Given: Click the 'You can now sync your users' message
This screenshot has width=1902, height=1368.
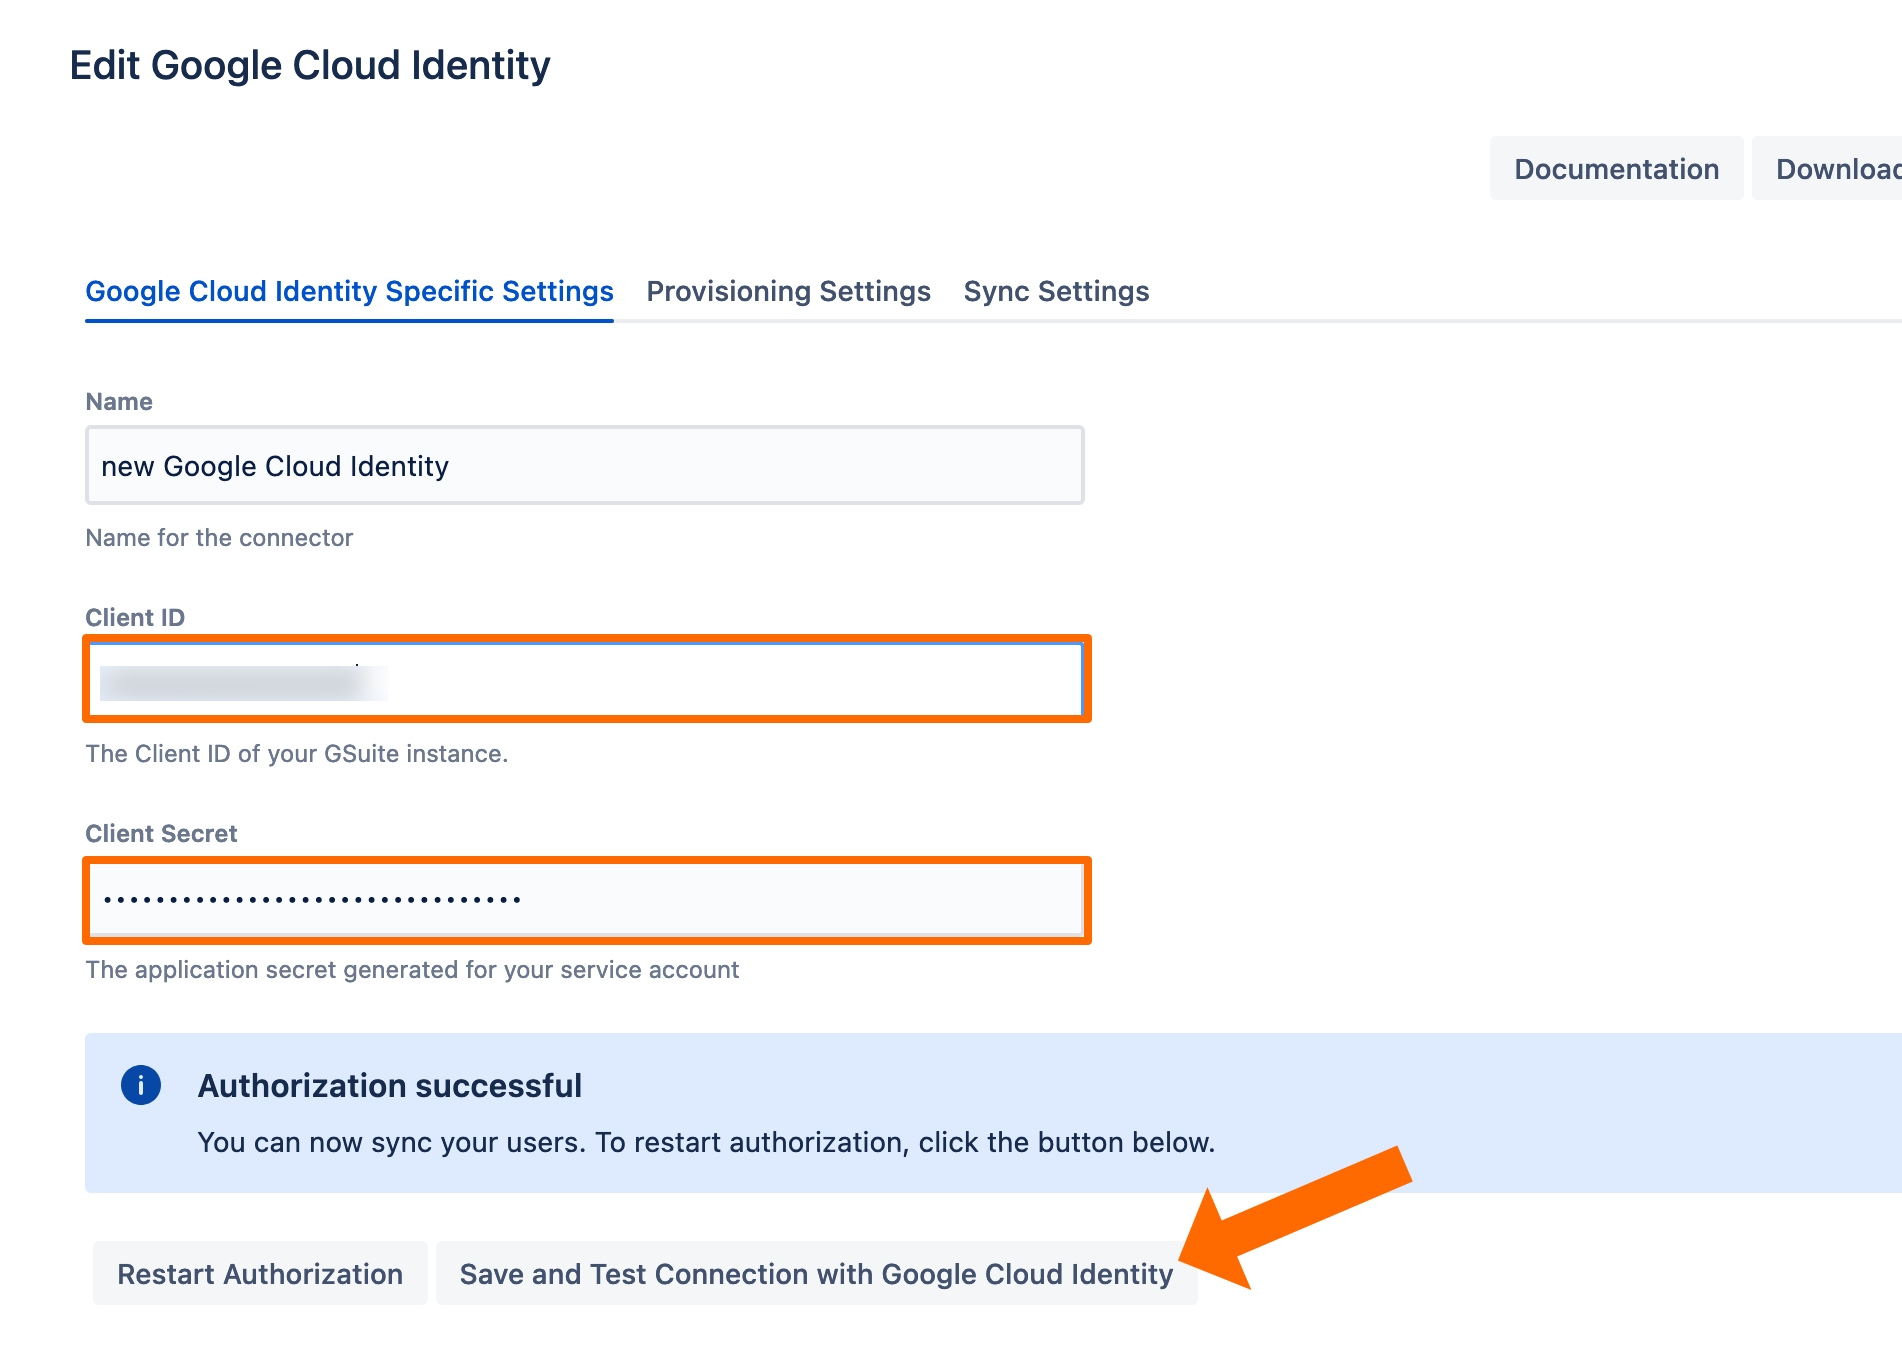Looking at the screenshot, I should point(706,1142).
